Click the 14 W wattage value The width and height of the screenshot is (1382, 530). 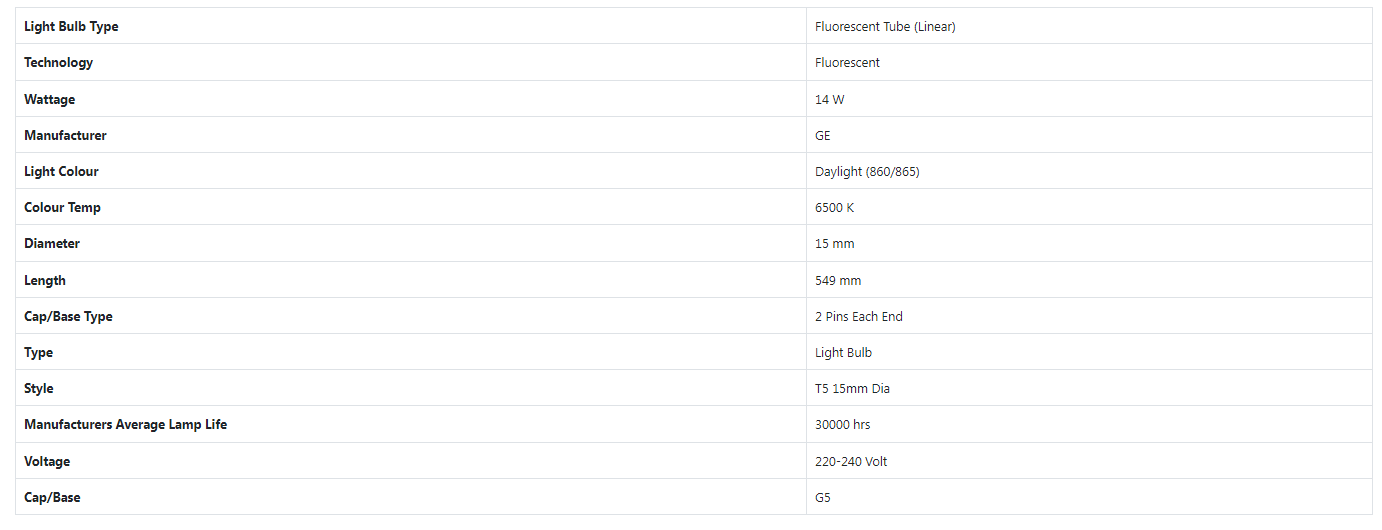(x=830, y=100)
